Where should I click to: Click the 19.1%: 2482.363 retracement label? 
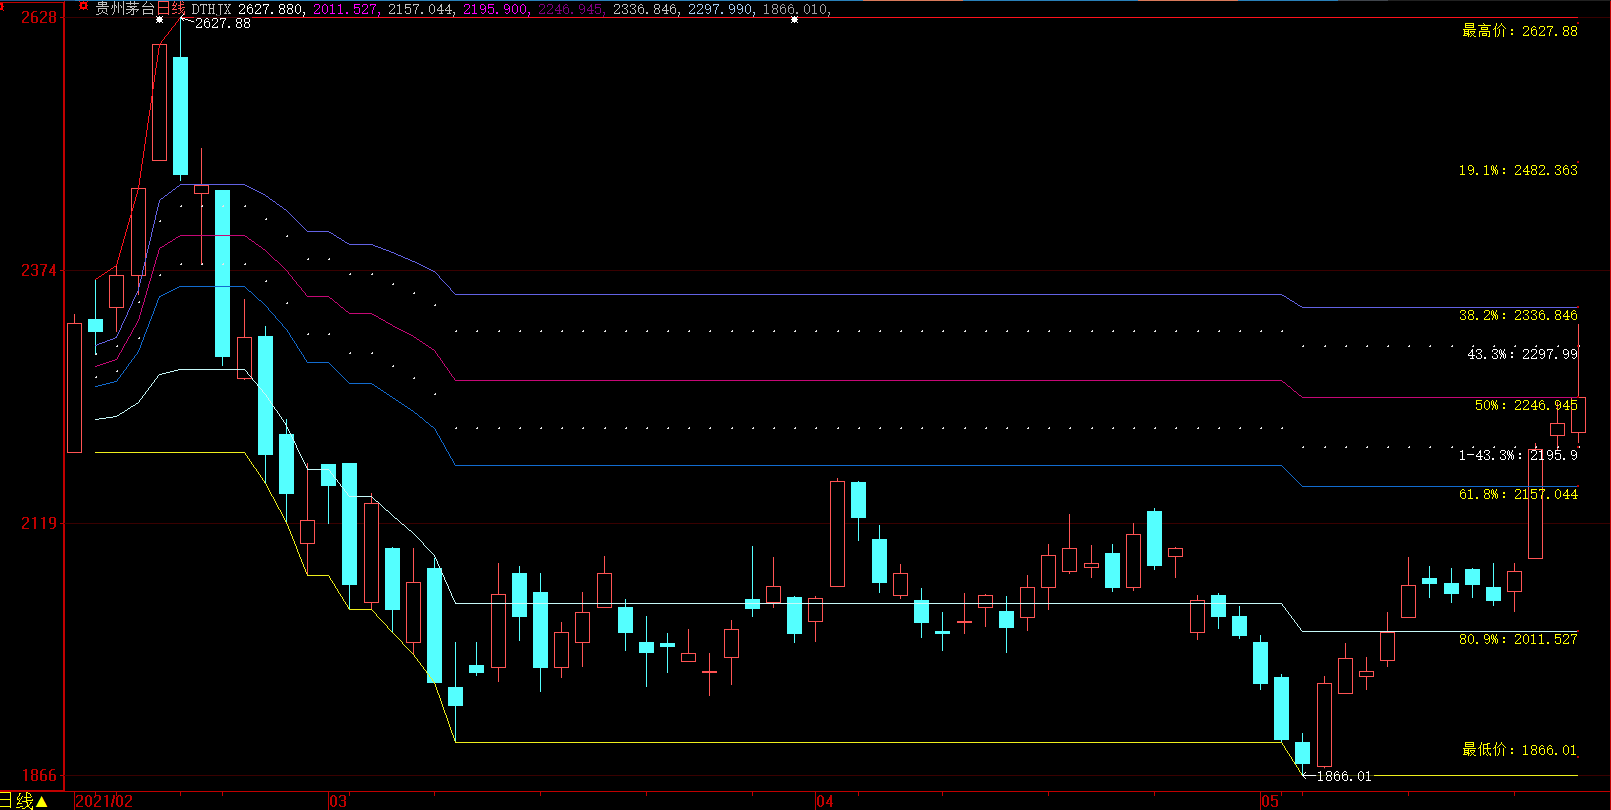[1518, 170]
